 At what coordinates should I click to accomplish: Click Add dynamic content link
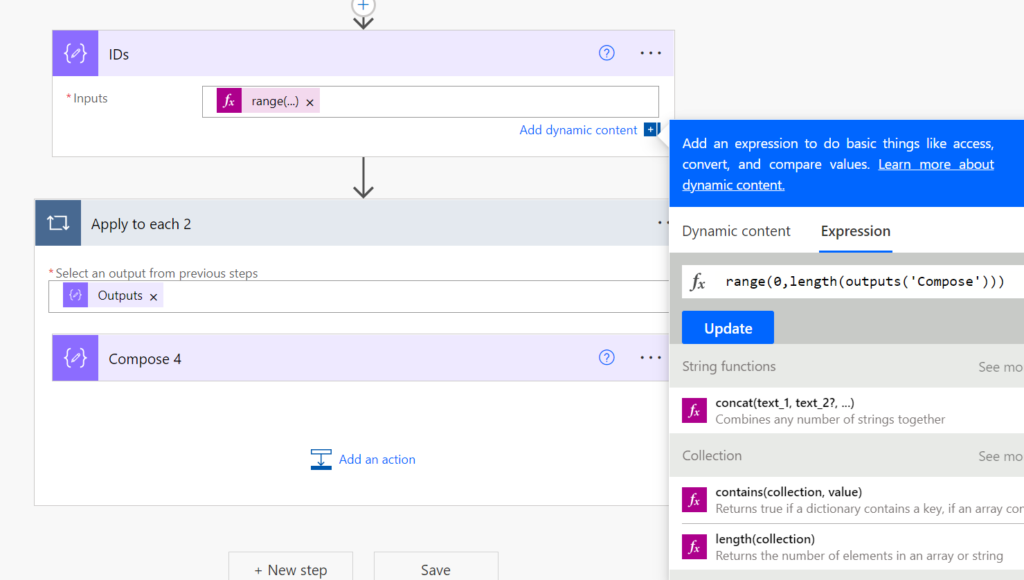pos(578,130)
